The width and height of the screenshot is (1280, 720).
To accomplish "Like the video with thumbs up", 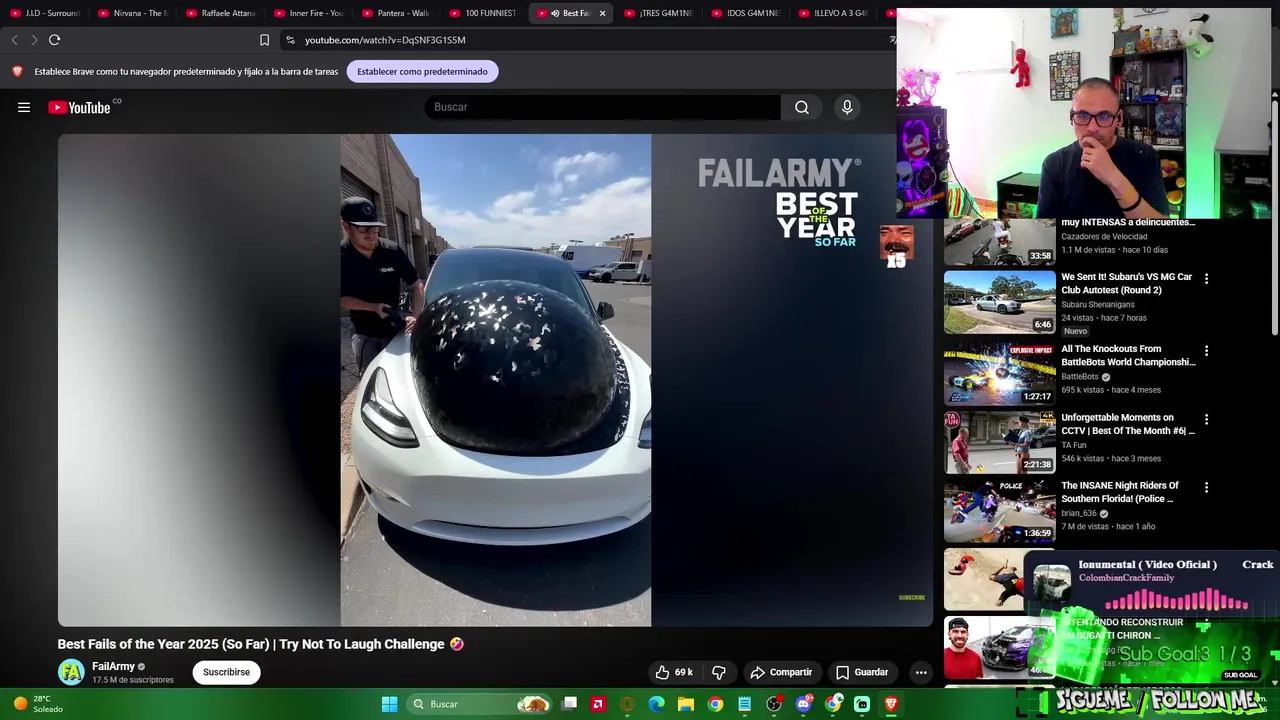I will click(673, 672).
